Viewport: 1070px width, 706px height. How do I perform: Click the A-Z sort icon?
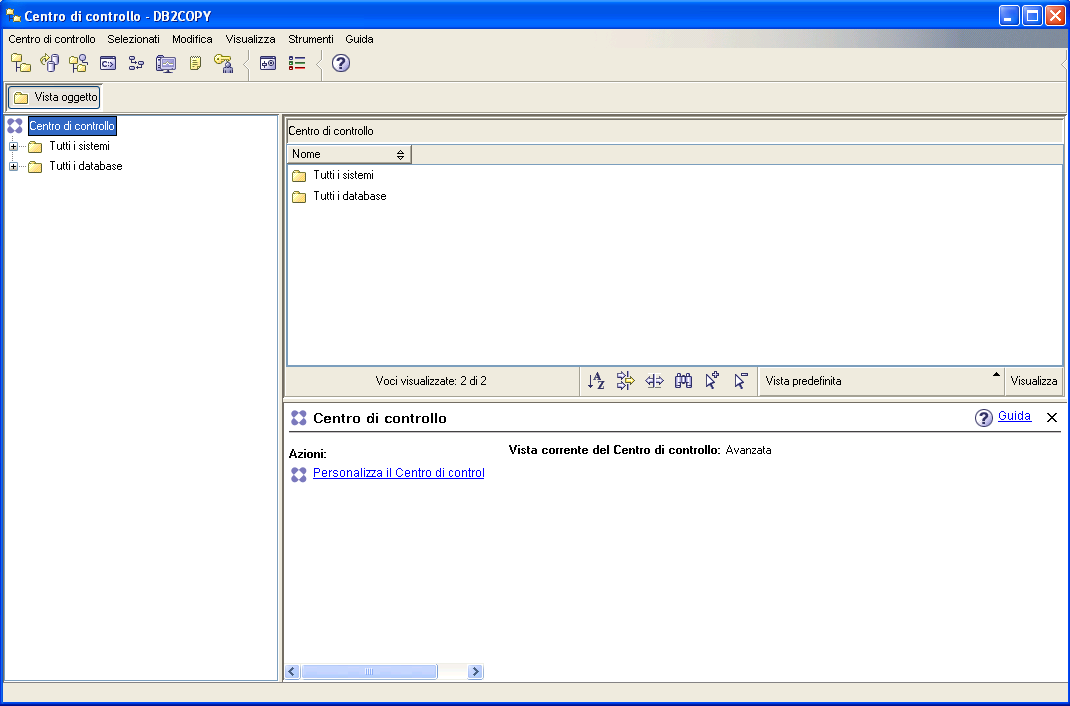click(x=596, y=381)
